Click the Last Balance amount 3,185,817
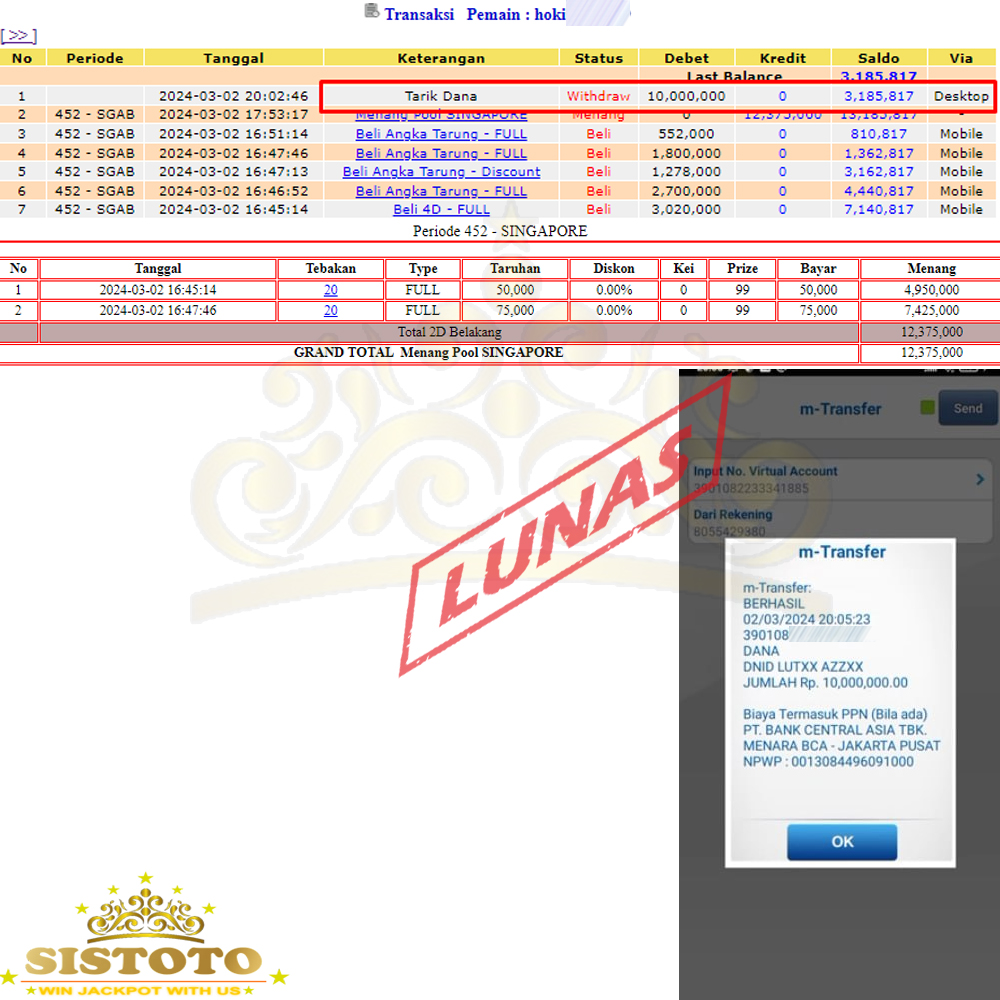 click(878, 76)
